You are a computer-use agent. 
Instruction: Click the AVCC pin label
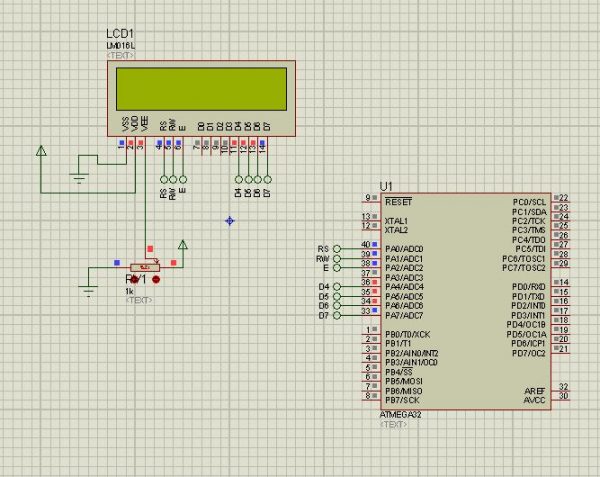tap(534, 400)
